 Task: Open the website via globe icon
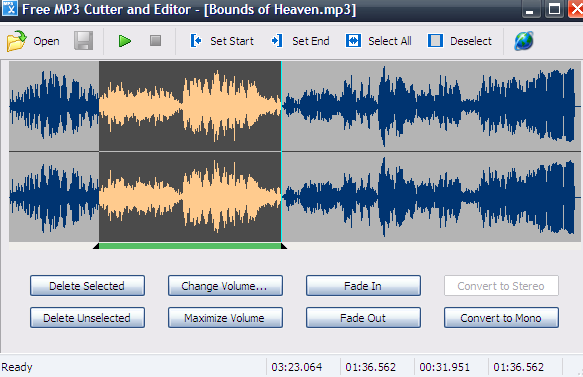tap(524, 41)
